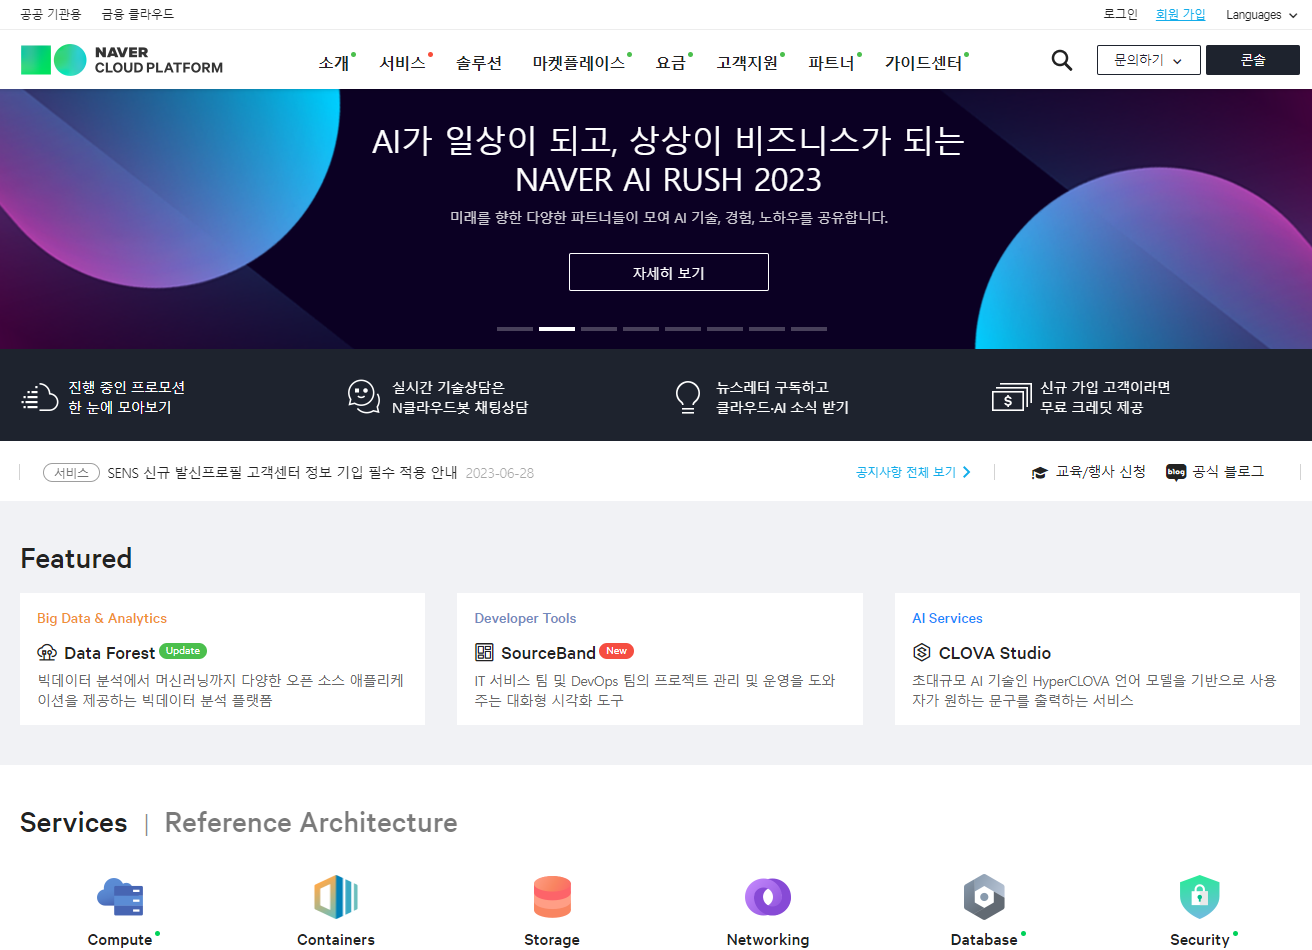Open the 공식 블로그 link

point(1228,472)
